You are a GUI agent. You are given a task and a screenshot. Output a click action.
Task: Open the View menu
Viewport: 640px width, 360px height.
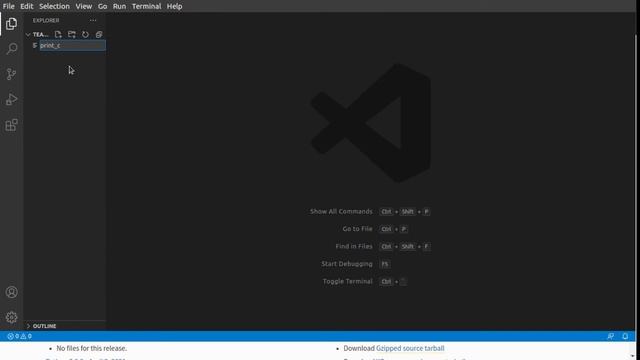pos(84,6)
